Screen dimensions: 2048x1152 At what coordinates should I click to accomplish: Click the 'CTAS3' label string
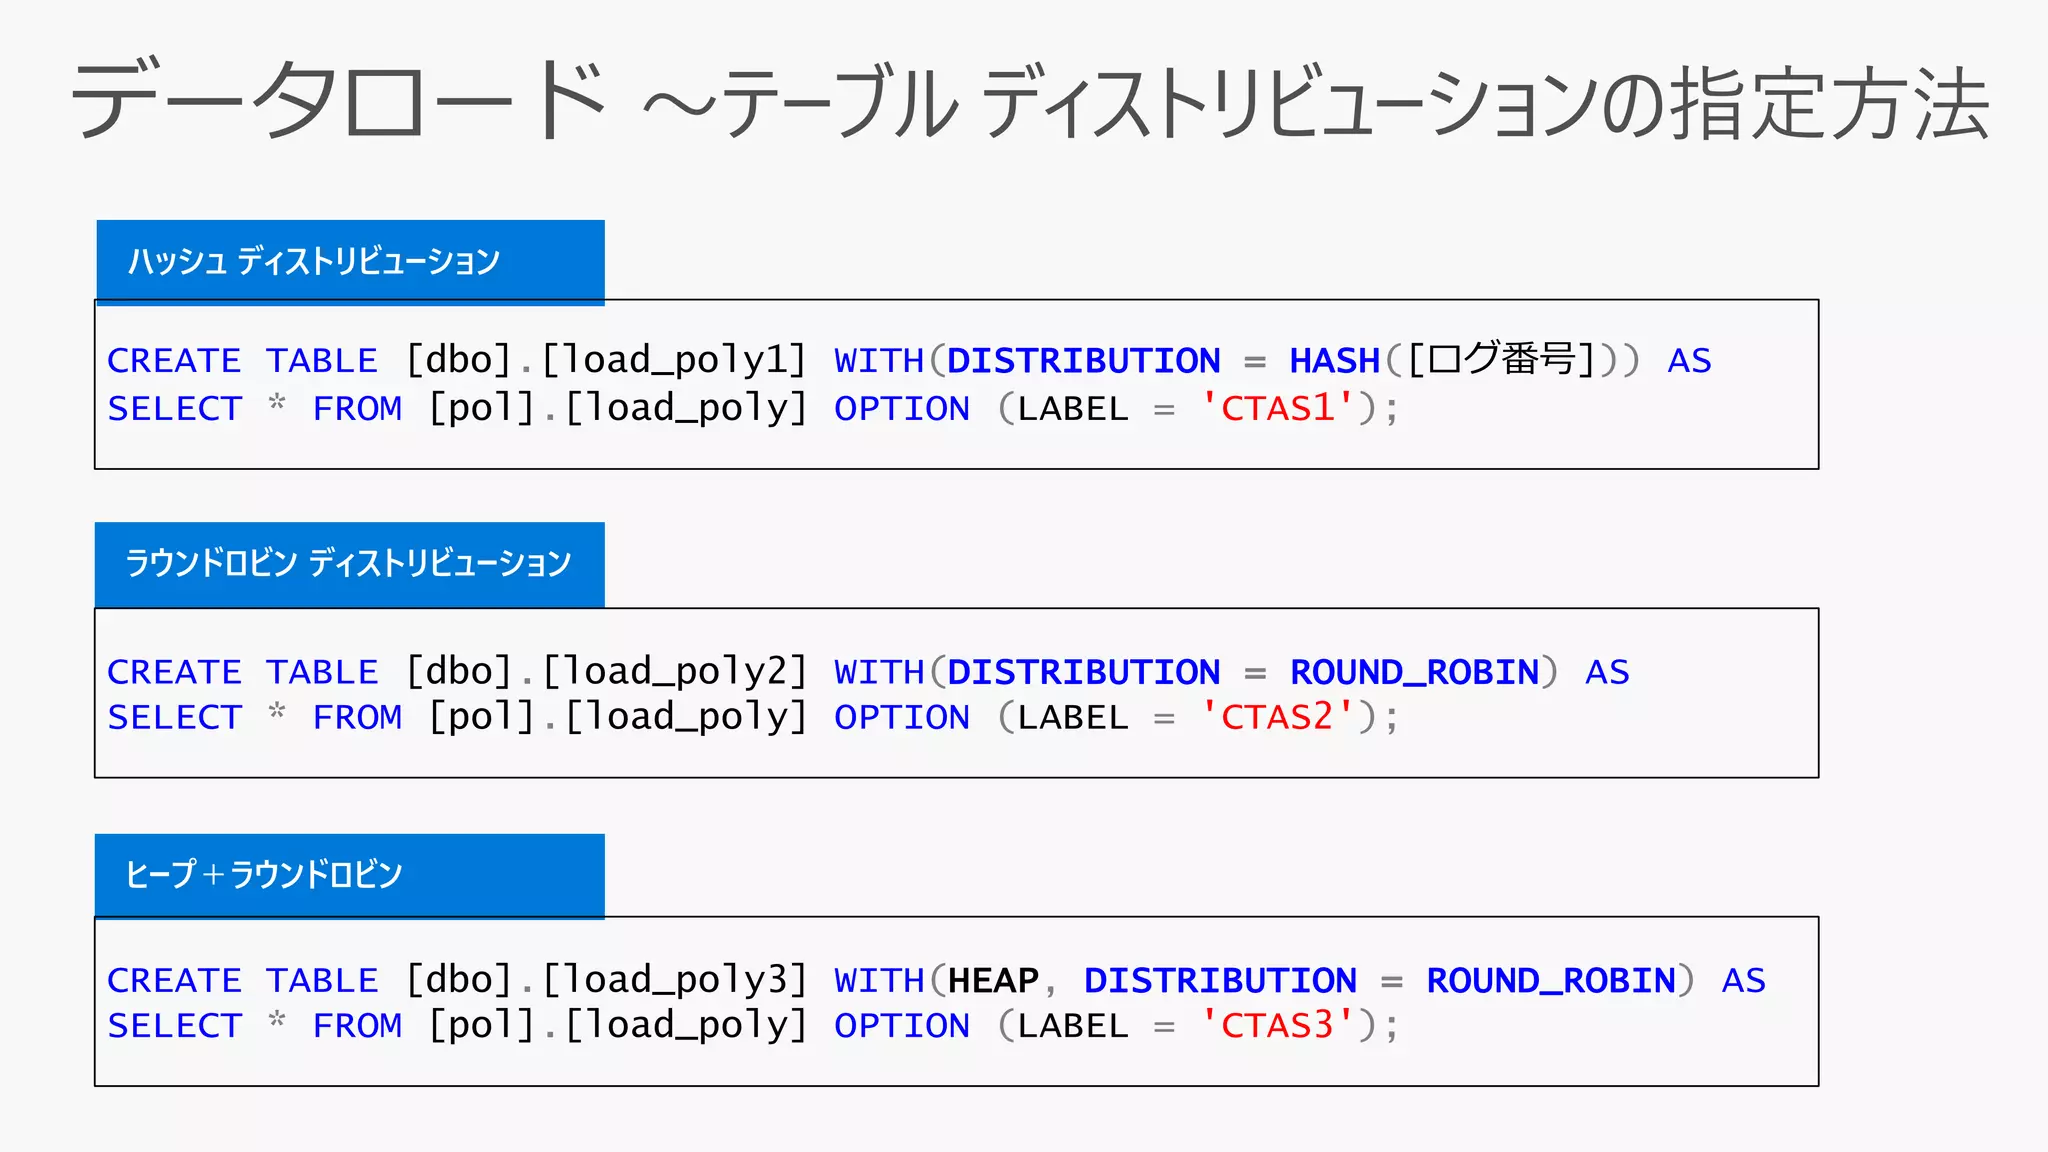coord(1277,1025)
